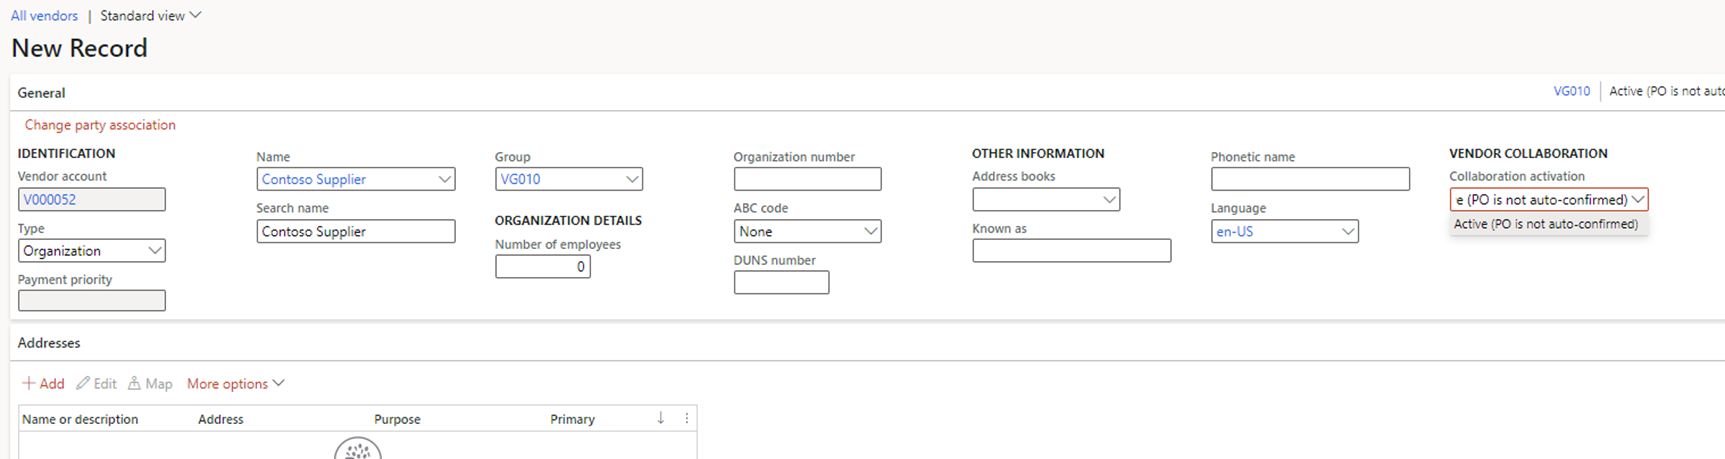The height and width of the screenshot is (459, 1725).
Task: Open the ABC code dropdown
Action: 870,231
